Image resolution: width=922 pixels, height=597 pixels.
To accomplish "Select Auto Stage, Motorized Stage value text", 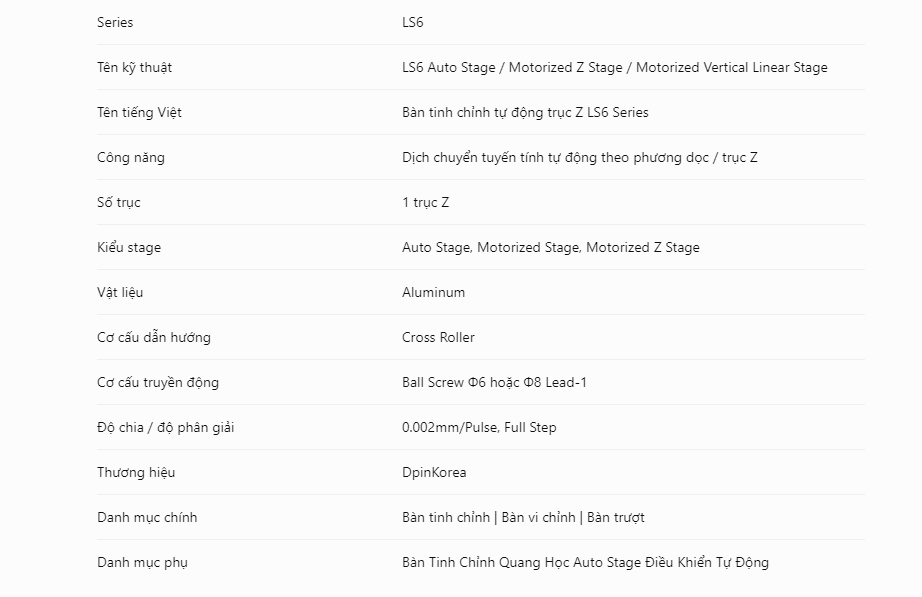I will 550,248.
